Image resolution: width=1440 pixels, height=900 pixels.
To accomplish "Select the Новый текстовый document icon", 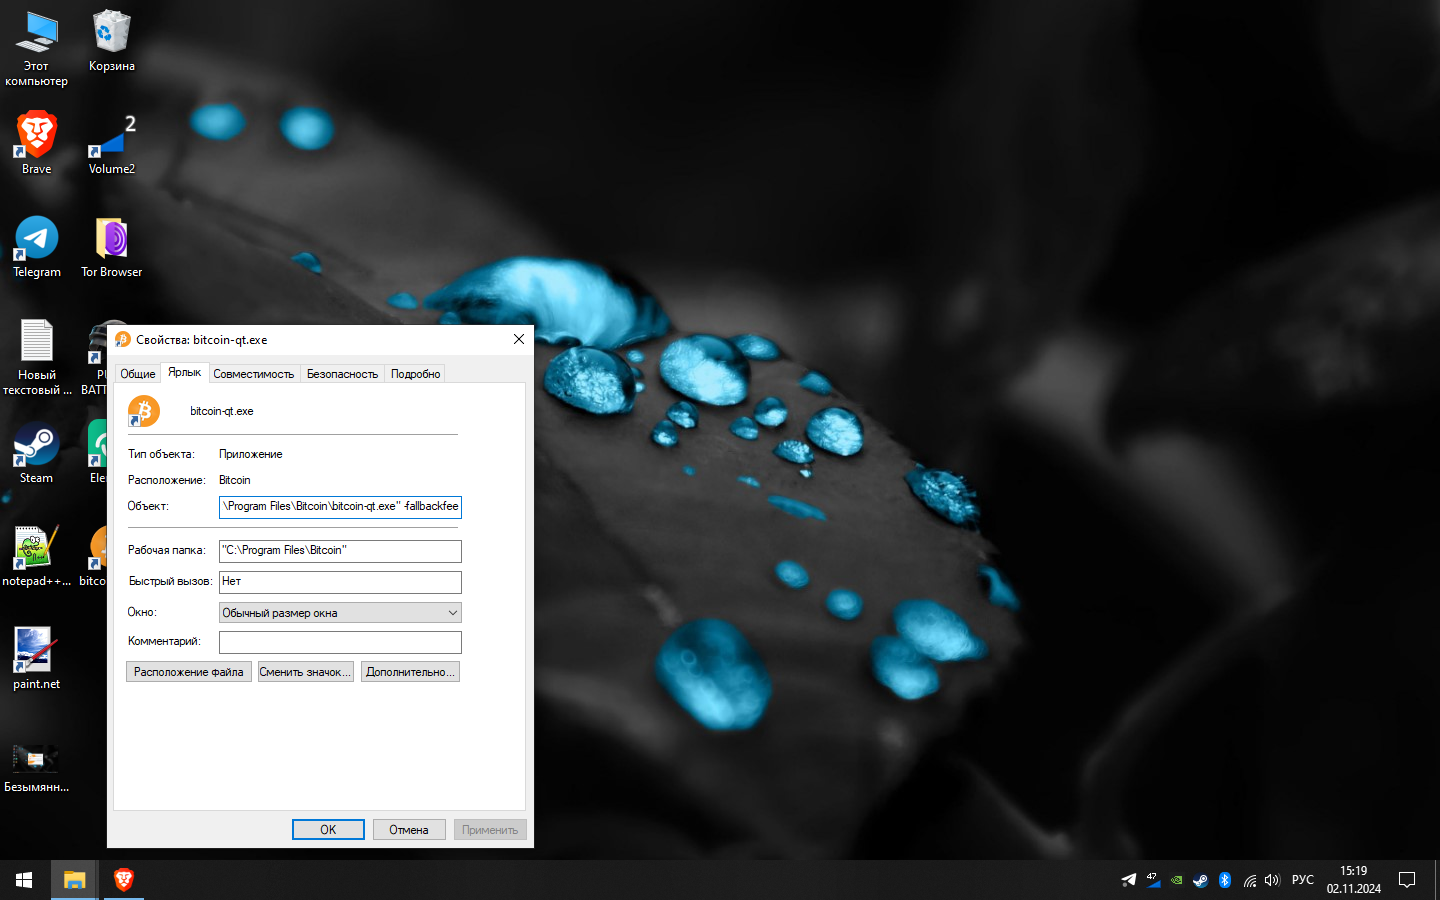I will (37, 357).
